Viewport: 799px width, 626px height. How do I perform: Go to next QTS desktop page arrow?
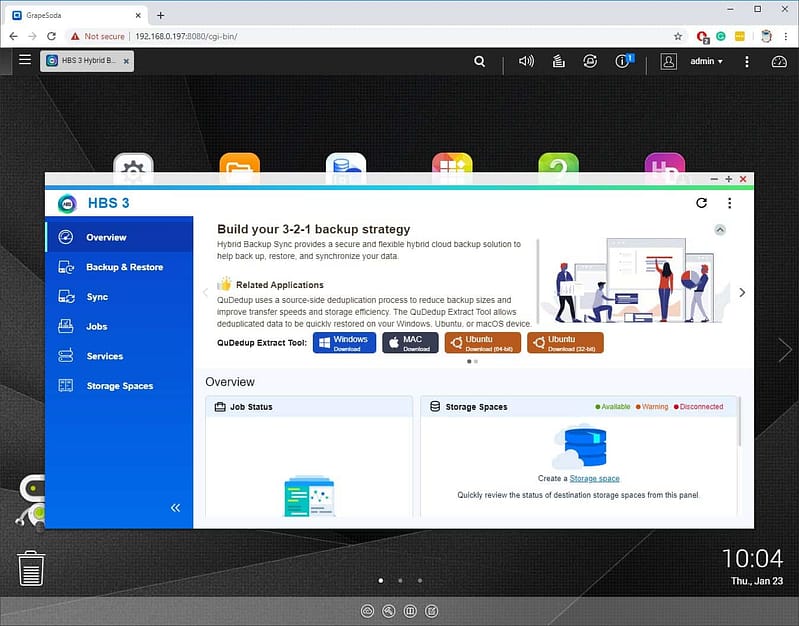pos(785,350)
